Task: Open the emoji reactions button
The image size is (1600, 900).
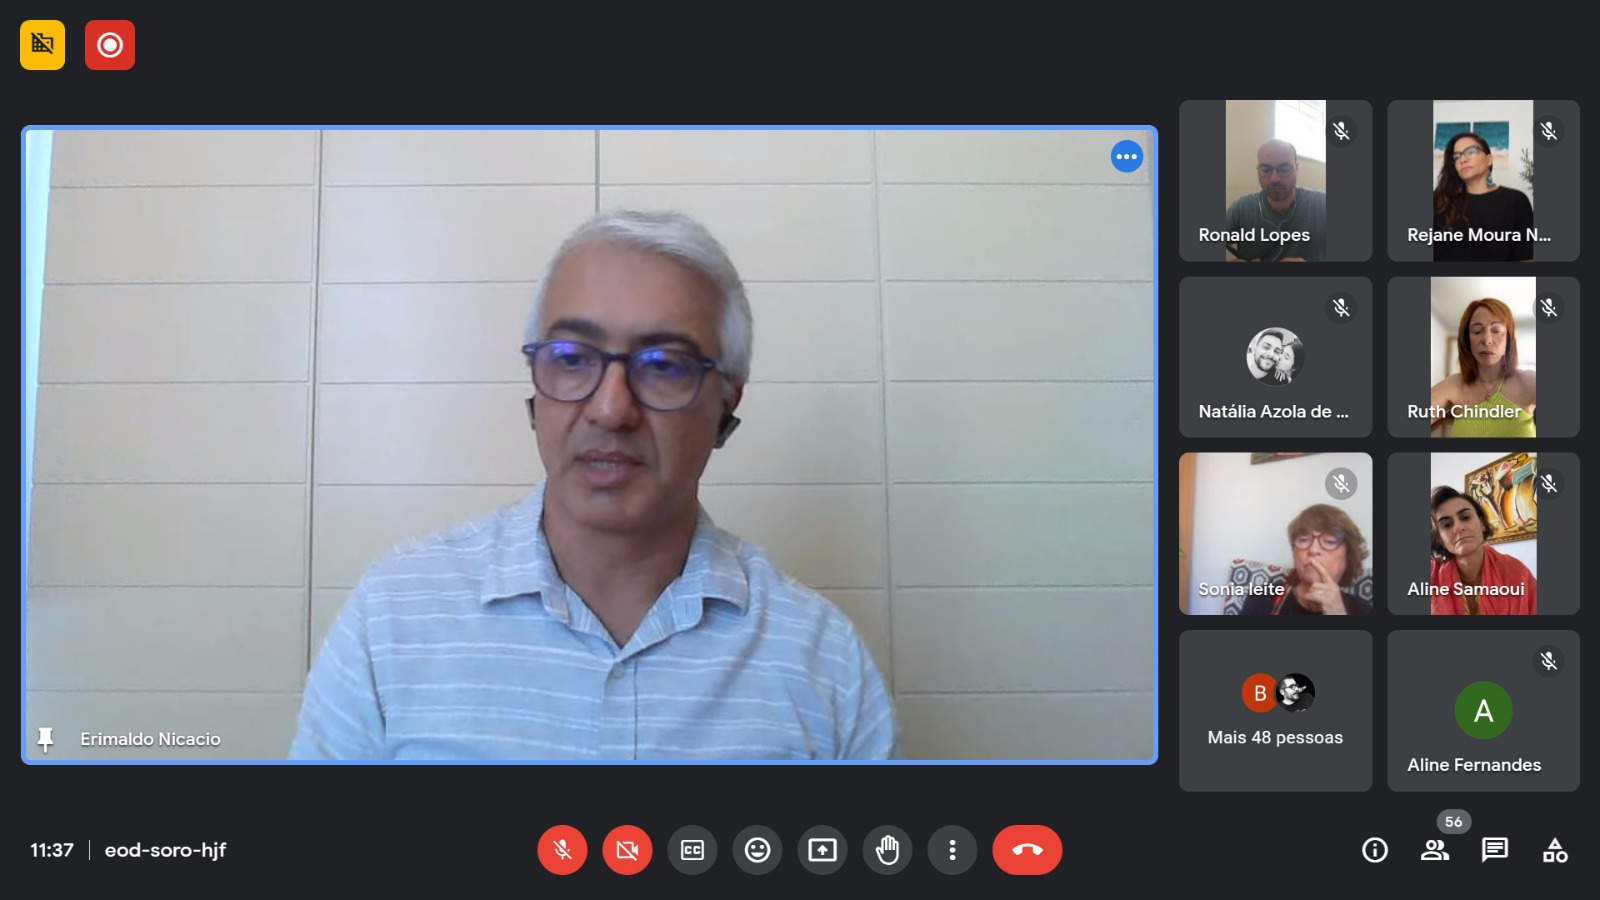Action: (757, 850)
